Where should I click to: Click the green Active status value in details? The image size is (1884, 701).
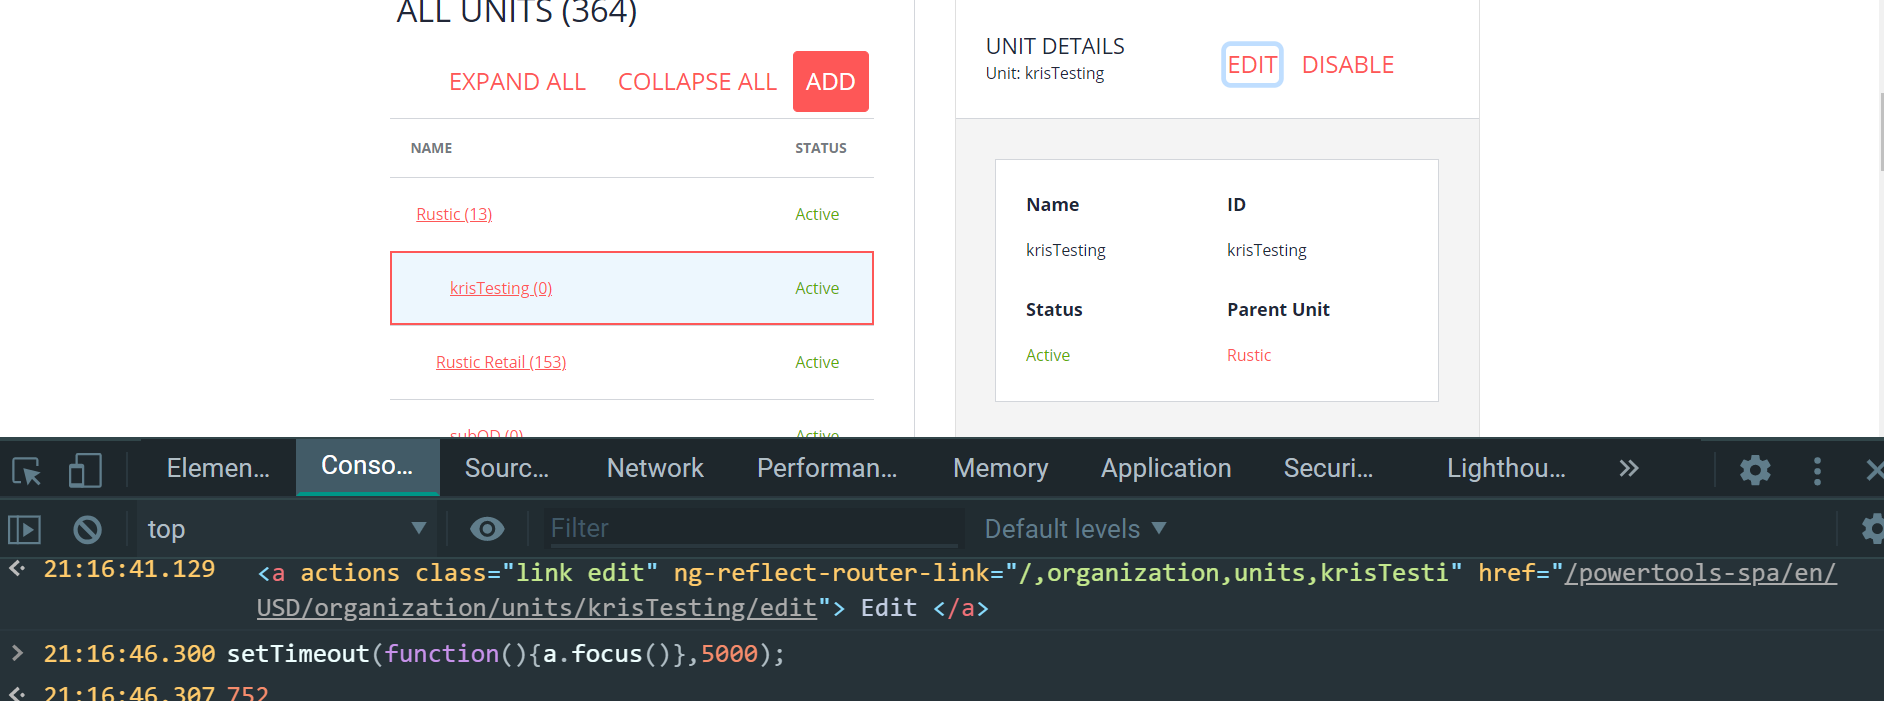[1048, 355]
